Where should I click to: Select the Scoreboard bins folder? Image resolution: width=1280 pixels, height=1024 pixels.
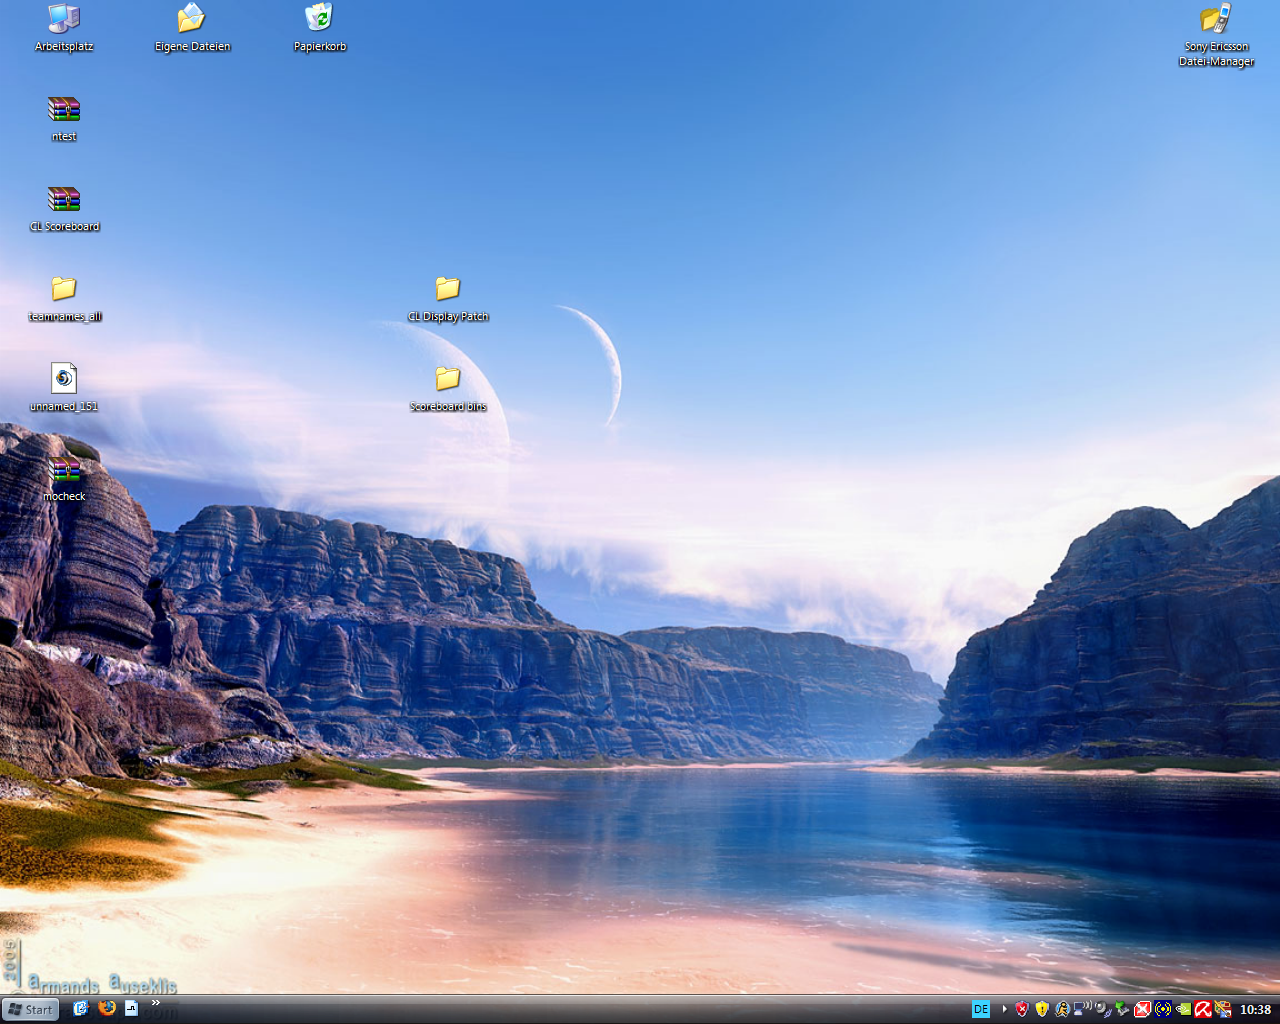(x=447, y=379)
